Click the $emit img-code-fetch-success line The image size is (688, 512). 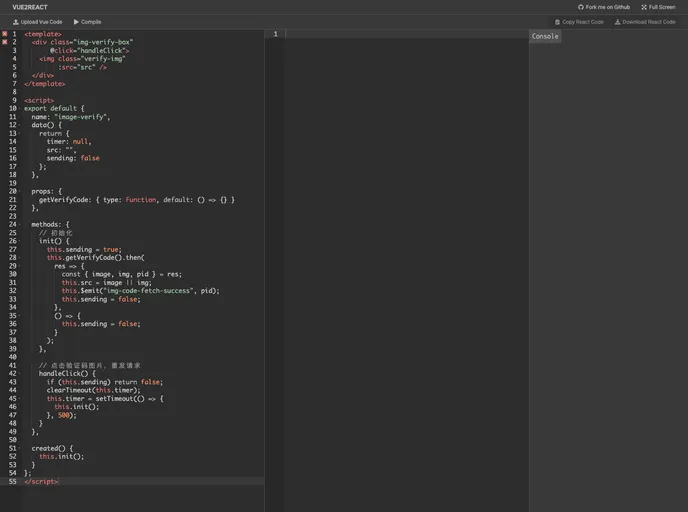tap(140, 291)
